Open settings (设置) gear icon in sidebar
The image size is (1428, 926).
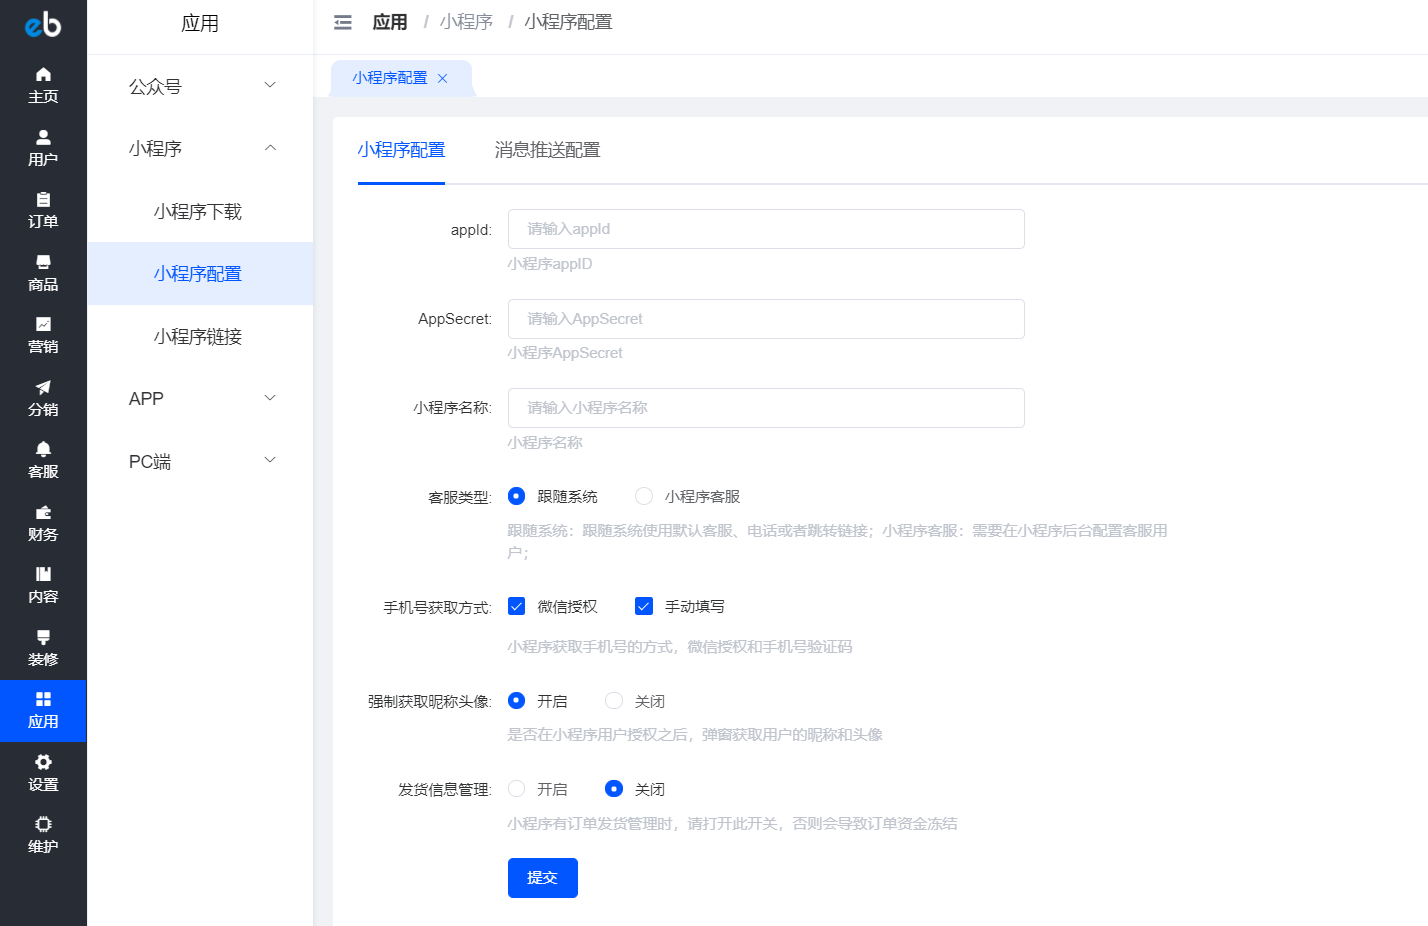(x=43, y=763)
